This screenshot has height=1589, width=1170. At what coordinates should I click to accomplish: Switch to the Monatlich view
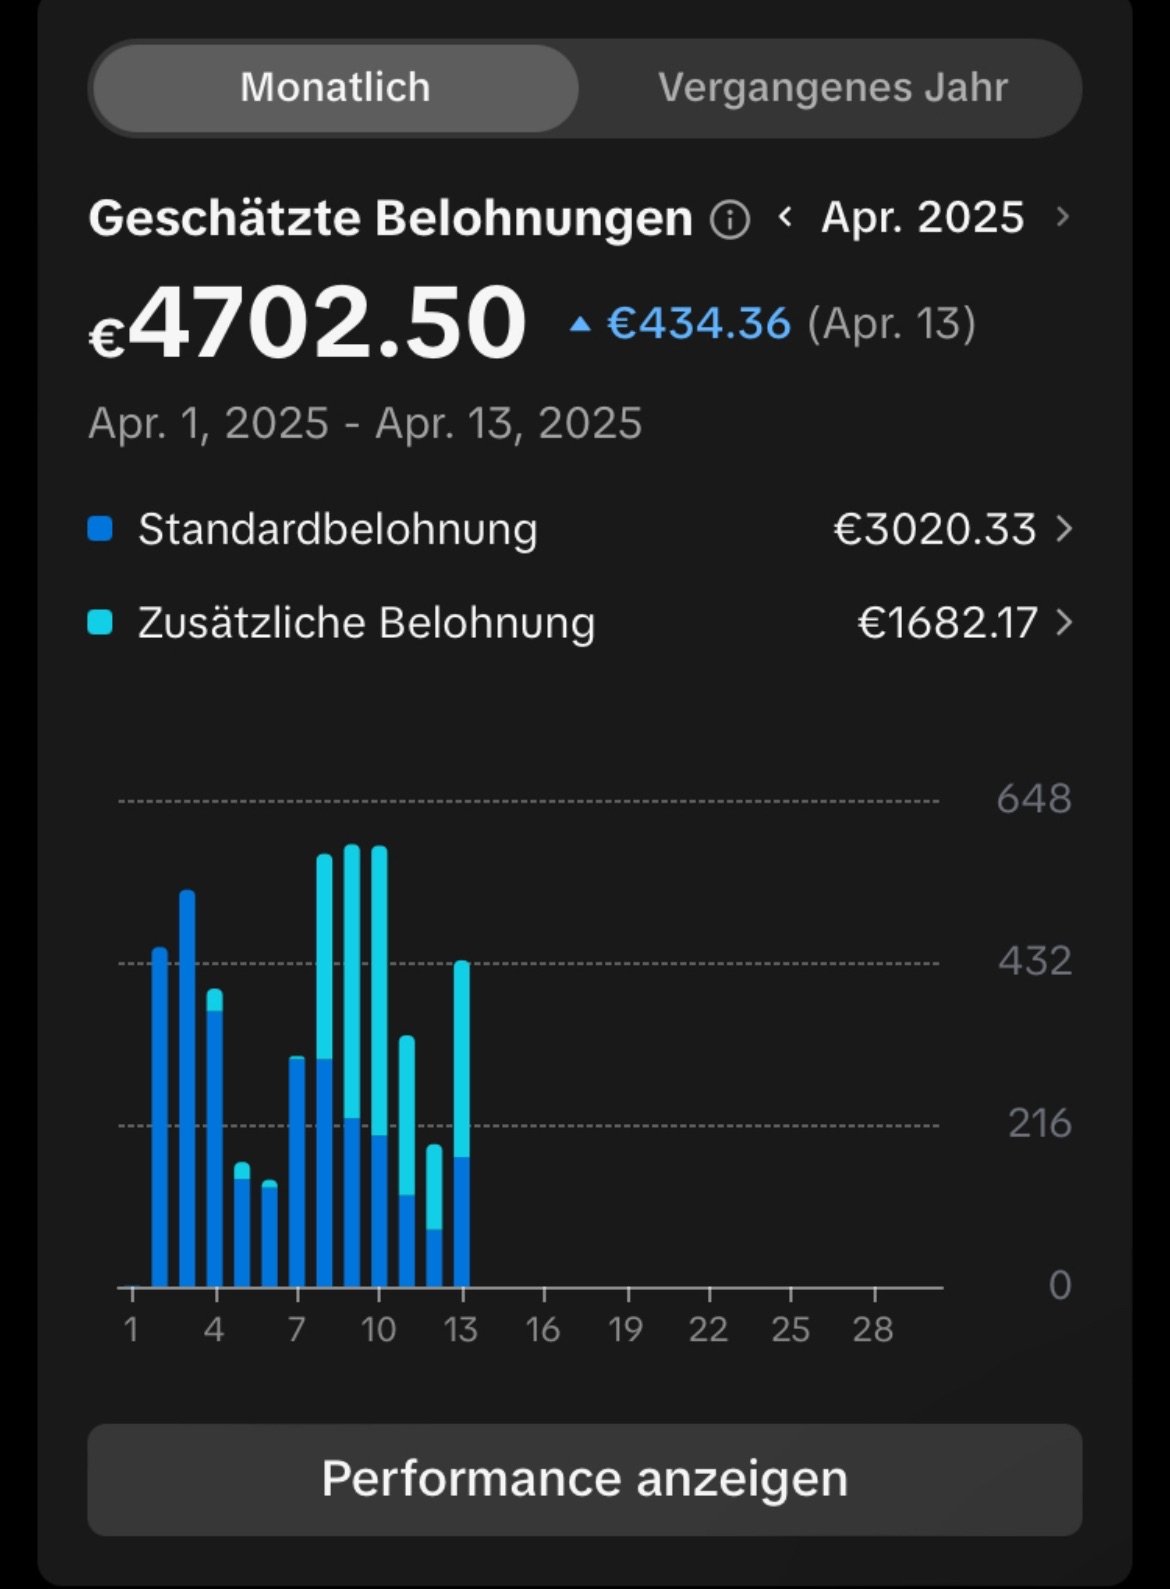pos(335,88)
